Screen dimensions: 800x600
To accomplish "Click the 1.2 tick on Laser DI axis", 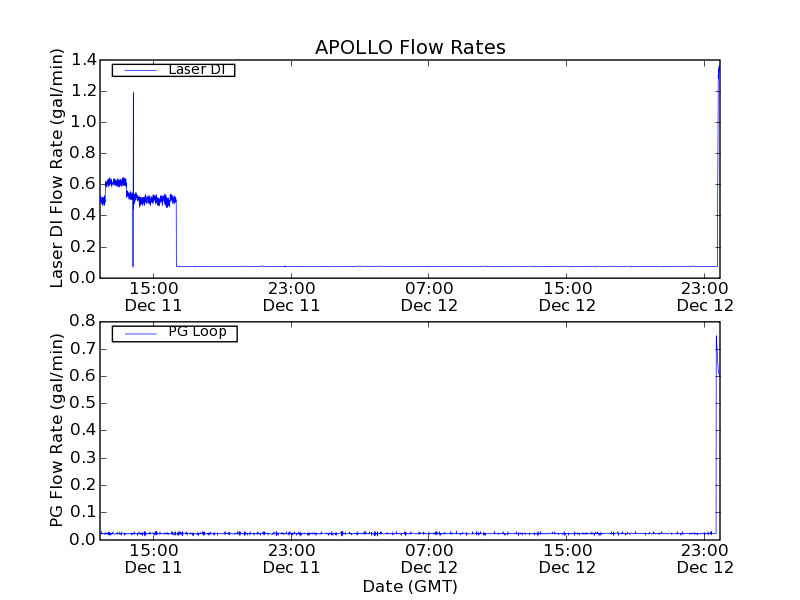I will (83, 91).
